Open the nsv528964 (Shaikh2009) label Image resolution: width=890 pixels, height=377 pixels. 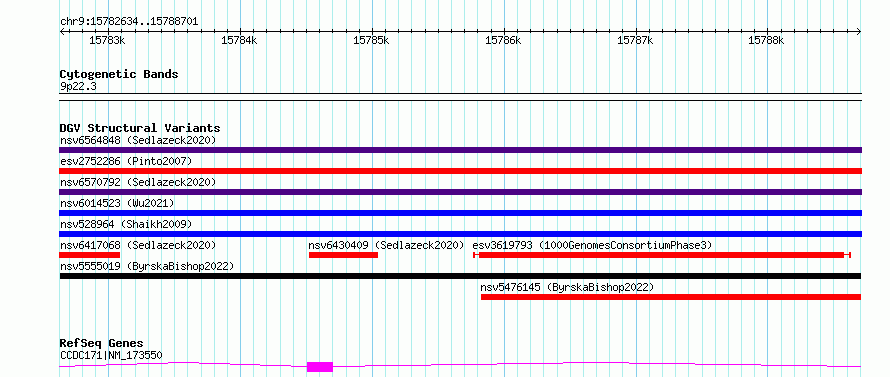(x=126, y=224)
